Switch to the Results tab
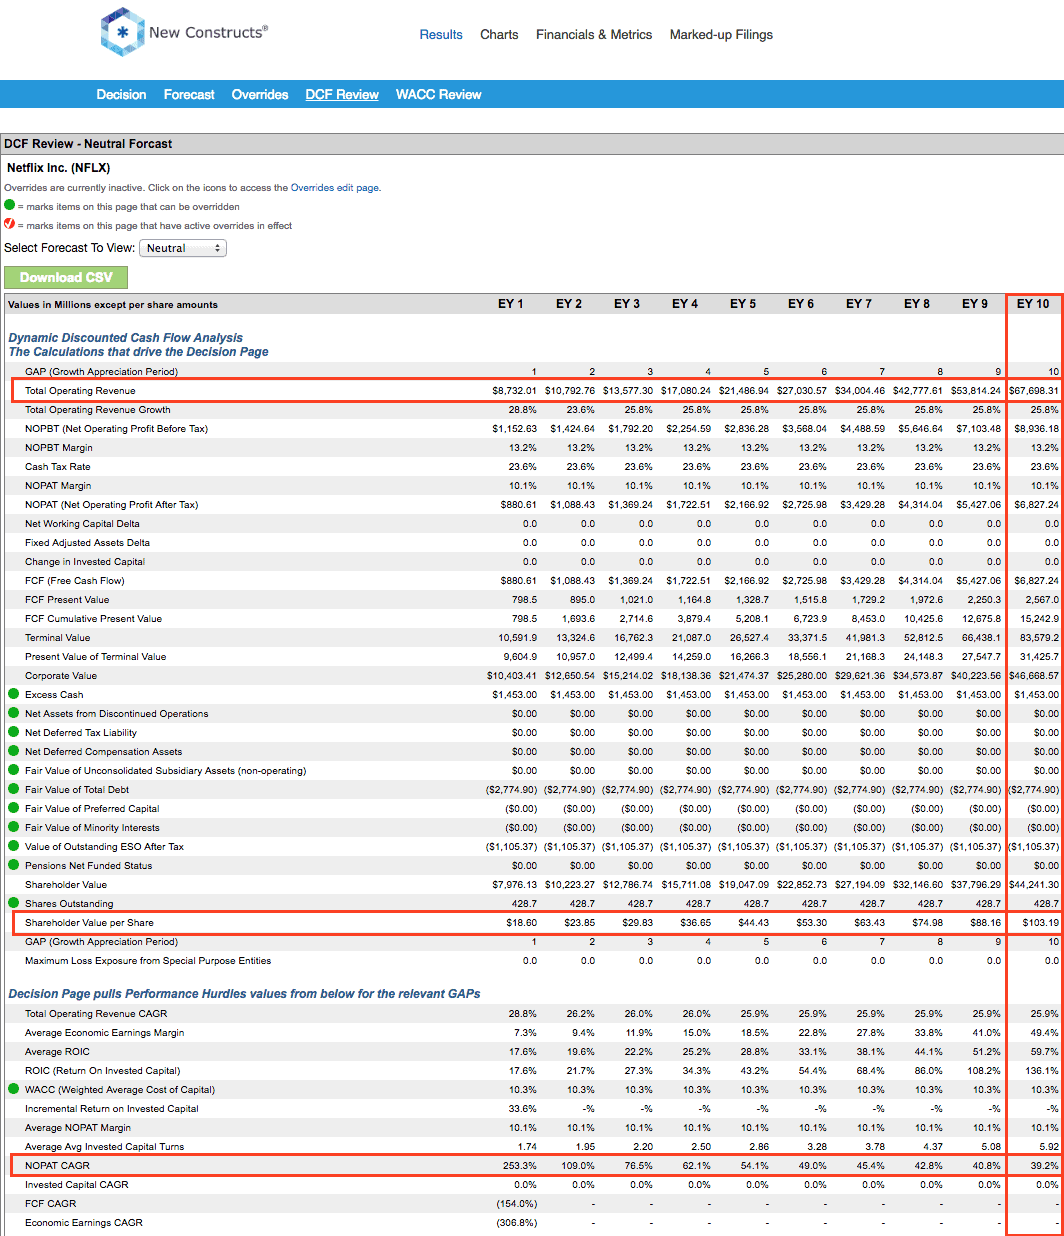Image resolution: width=1064 pixels, height=1236 pixels. coord(441,34)
